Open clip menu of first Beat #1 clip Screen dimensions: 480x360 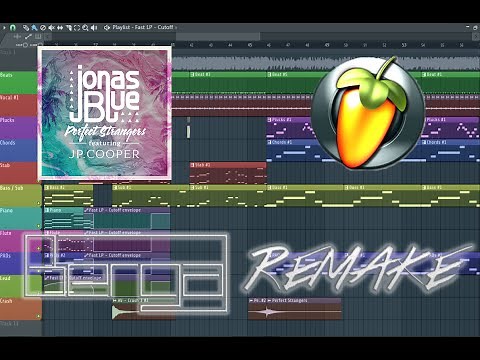pos(192,74)
